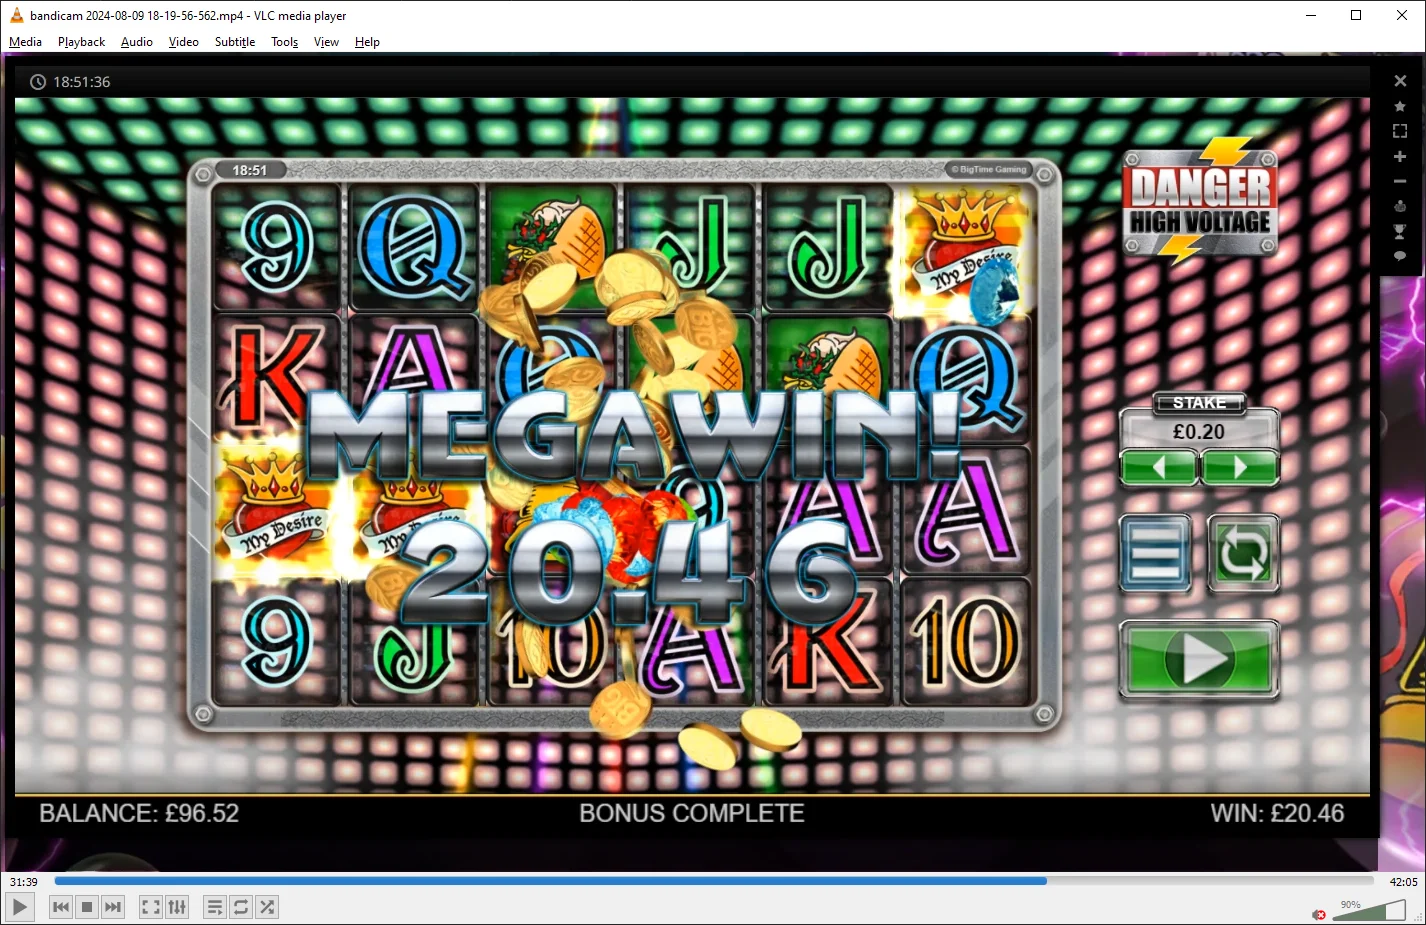Seek along the blue playback progress bar
1426x925 pixels.
[714, 881]
